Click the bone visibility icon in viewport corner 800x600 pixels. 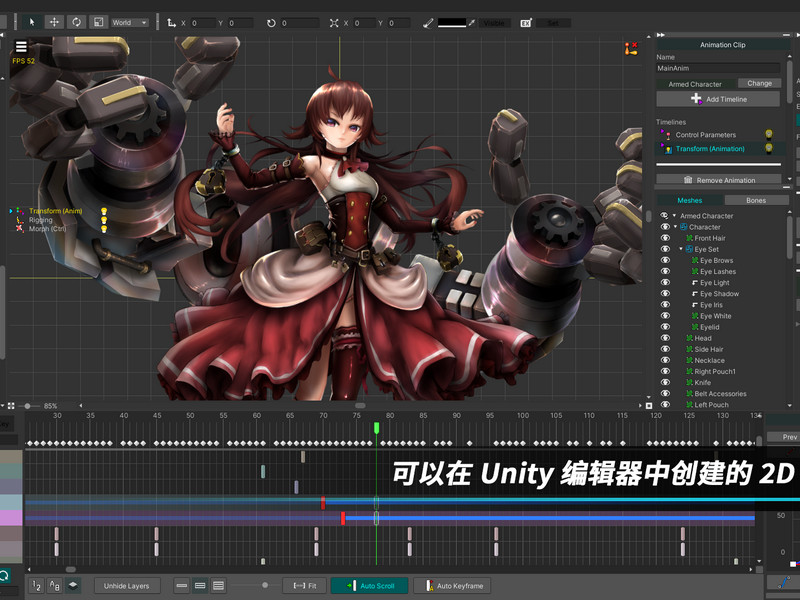(631, 48)
